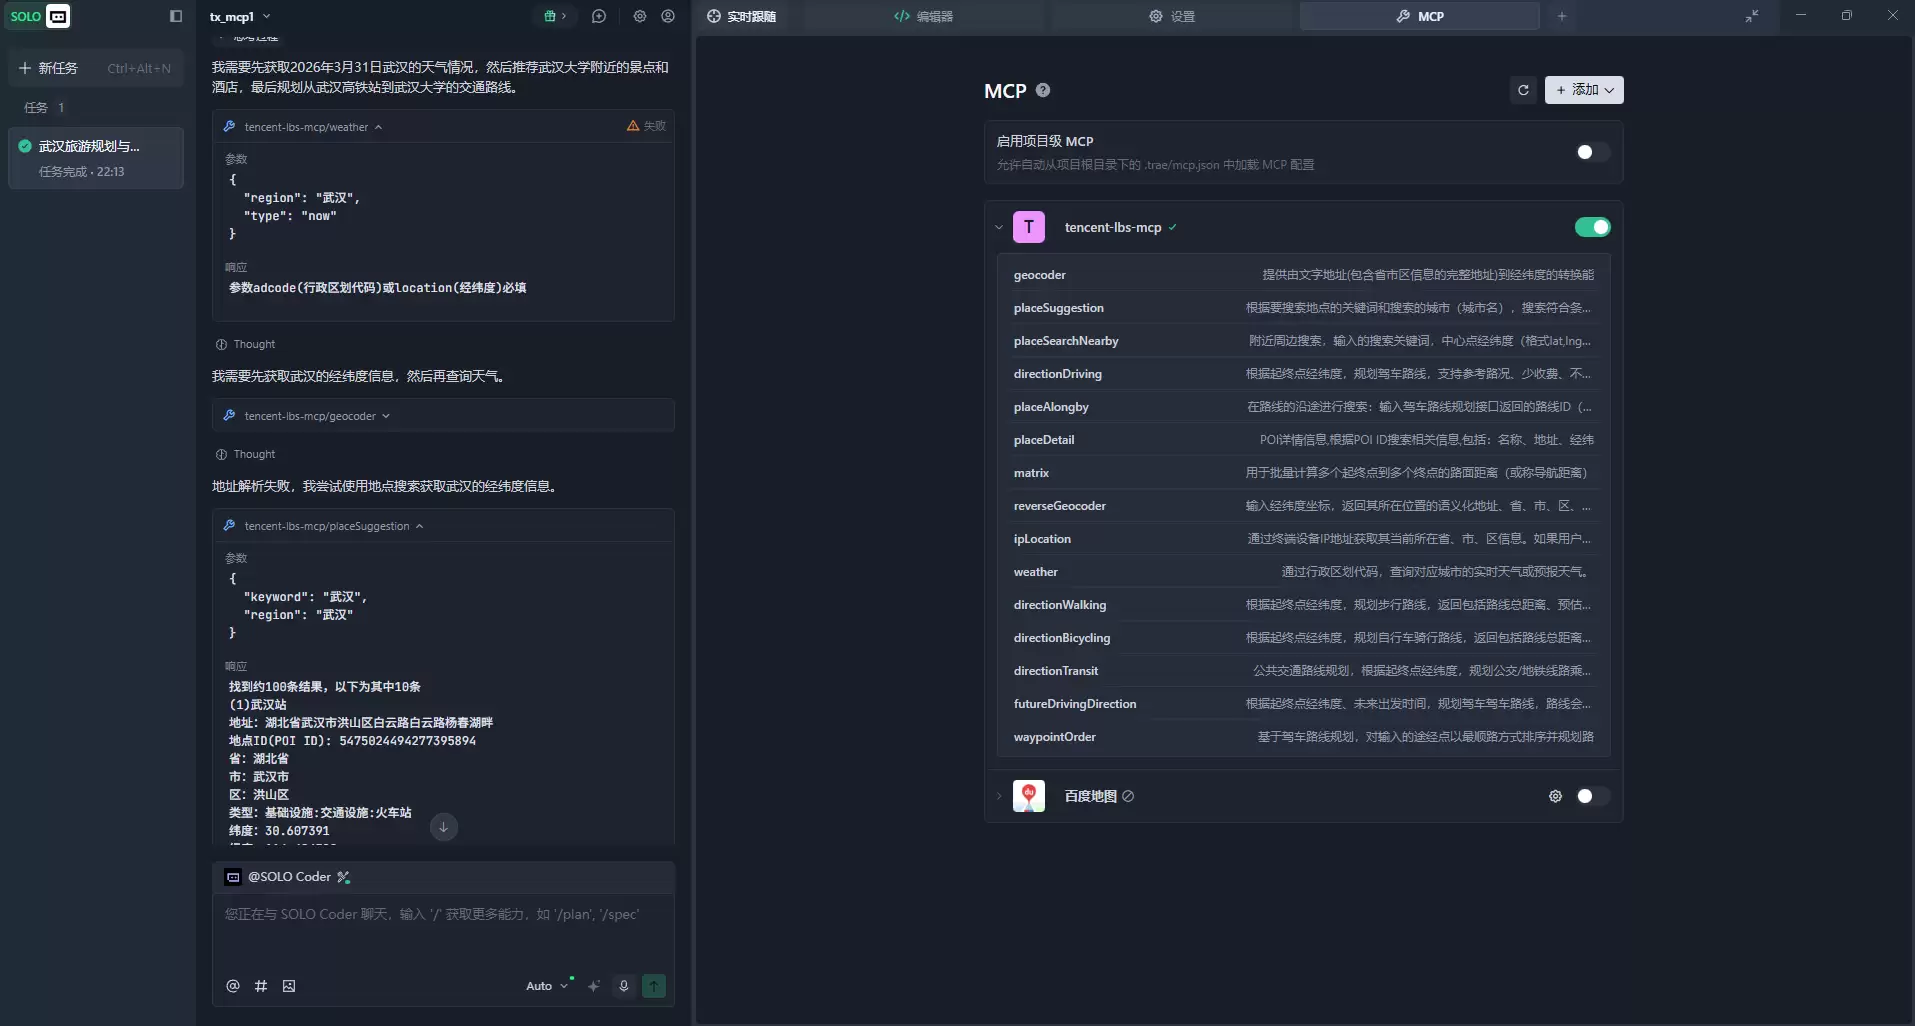The image size is (1915, 1026).
Task: Collapse the tencent-lbs-mcp/weather tool call
Action: tap(378, 127)
